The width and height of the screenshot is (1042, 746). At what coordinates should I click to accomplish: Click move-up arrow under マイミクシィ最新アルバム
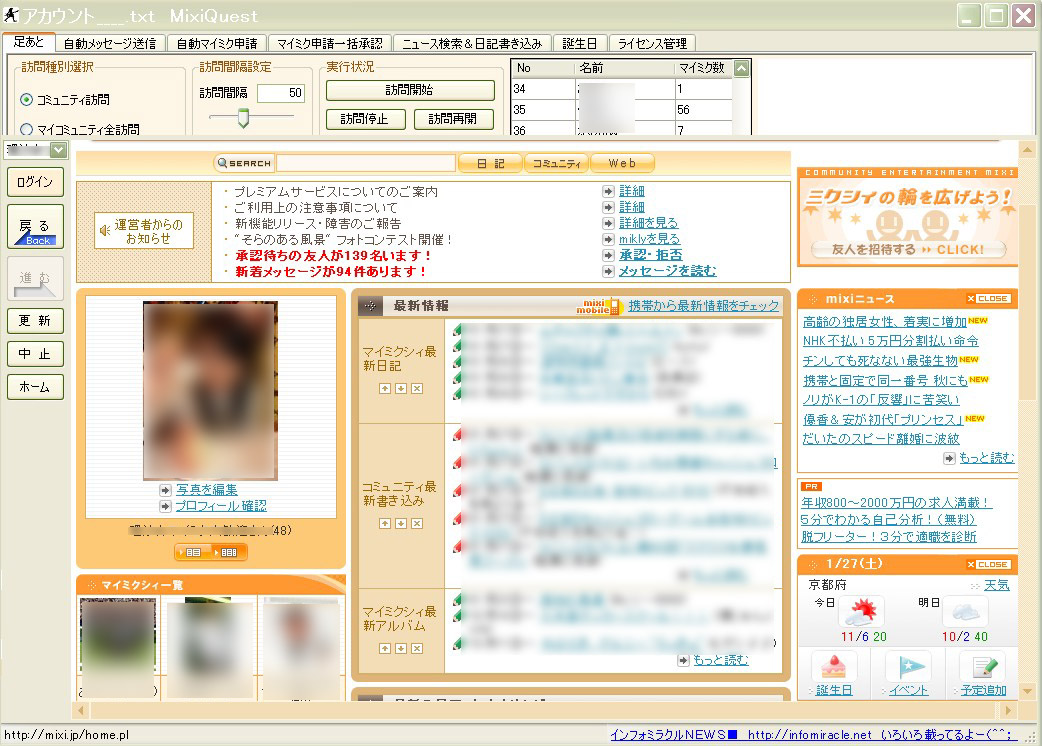(x=385, y=648)
